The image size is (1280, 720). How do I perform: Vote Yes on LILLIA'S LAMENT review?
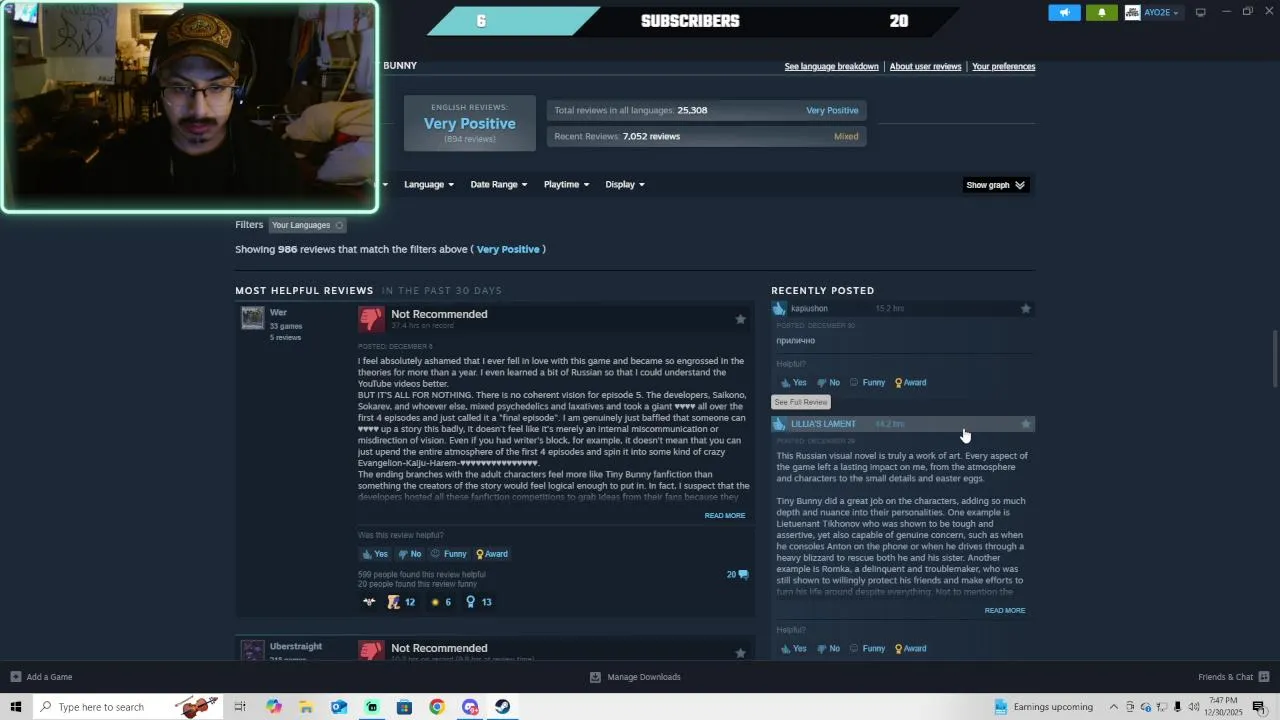(794, 649)
